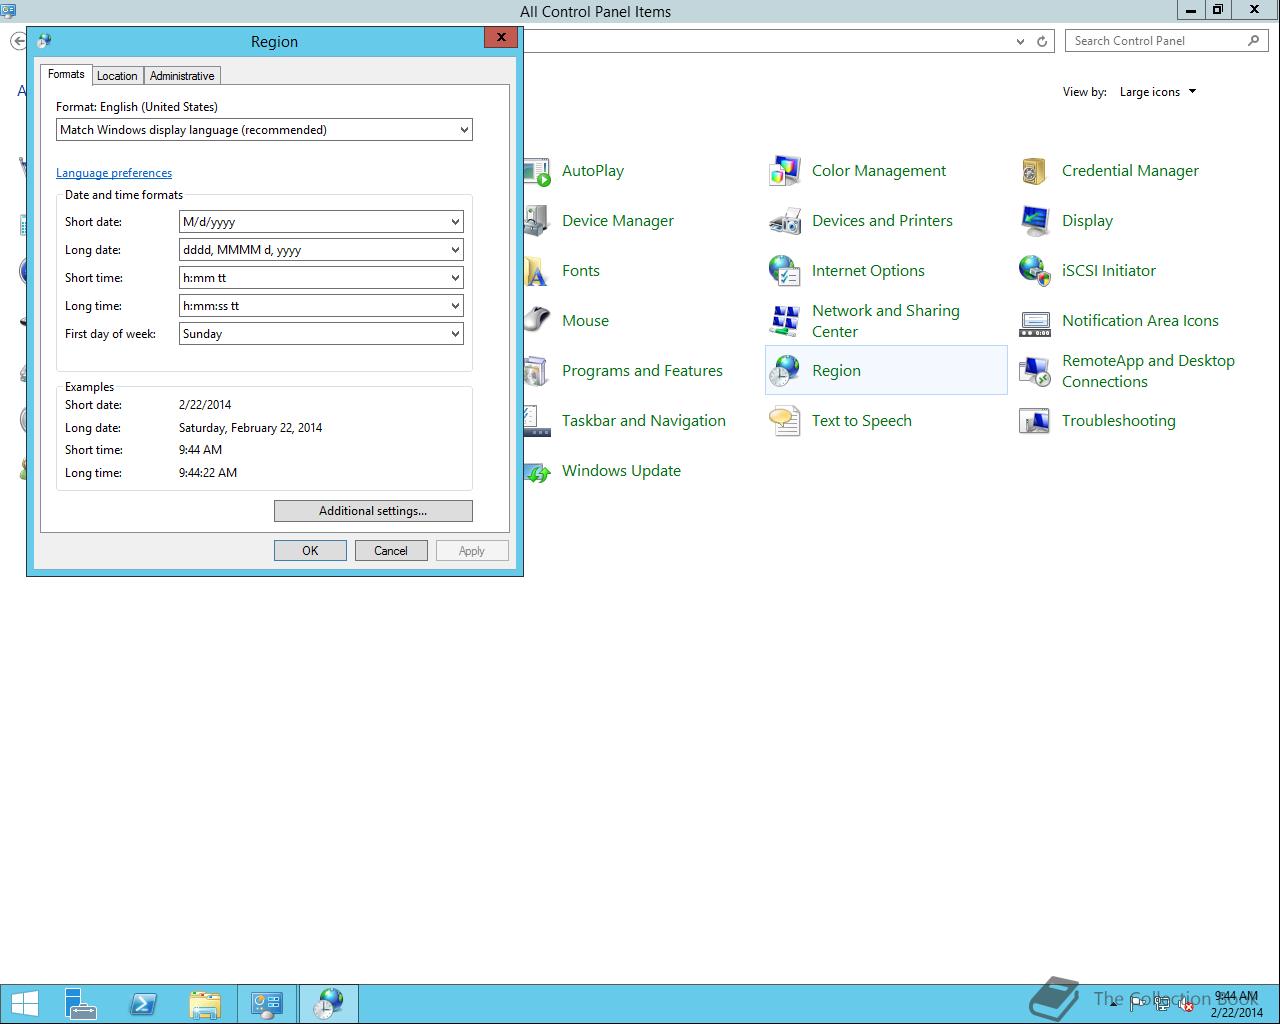Image resolution: width=1280 pixels, height=1024 pixels.
Task: Click the Device Manager text label
Action: 618,221
